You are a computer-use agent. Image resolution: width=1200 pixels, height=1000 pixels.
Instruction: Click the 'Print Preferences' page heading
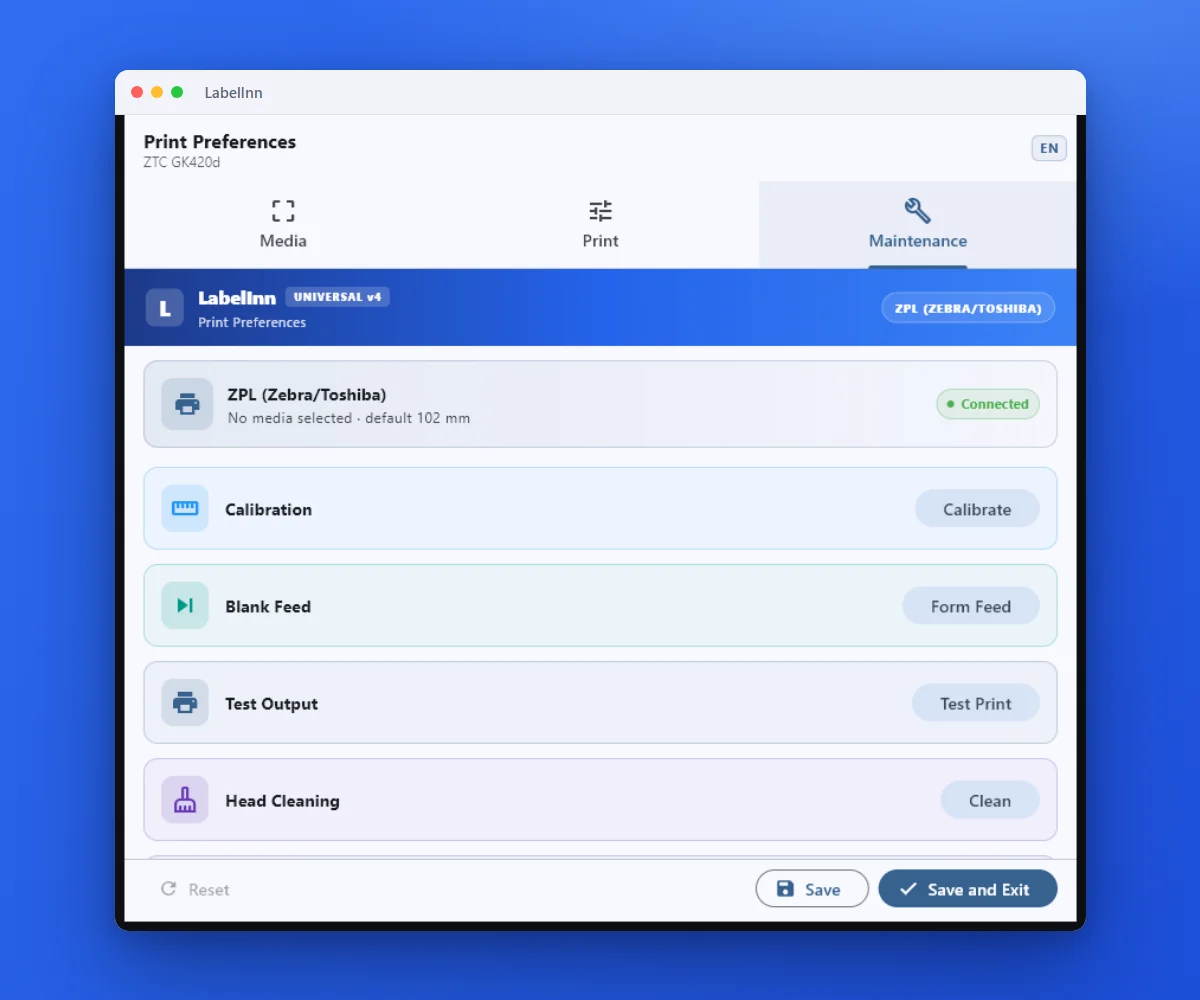tap(220, 141)
